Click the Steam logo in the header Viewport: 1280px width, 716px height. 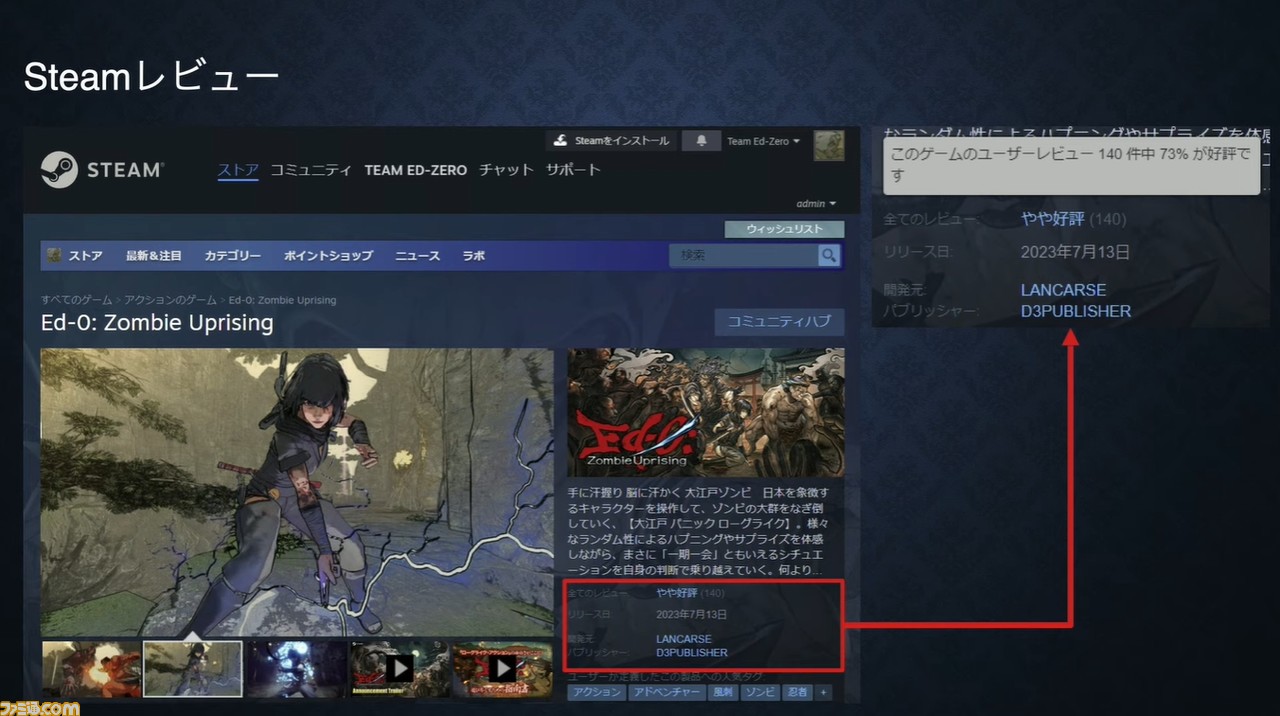102,169
